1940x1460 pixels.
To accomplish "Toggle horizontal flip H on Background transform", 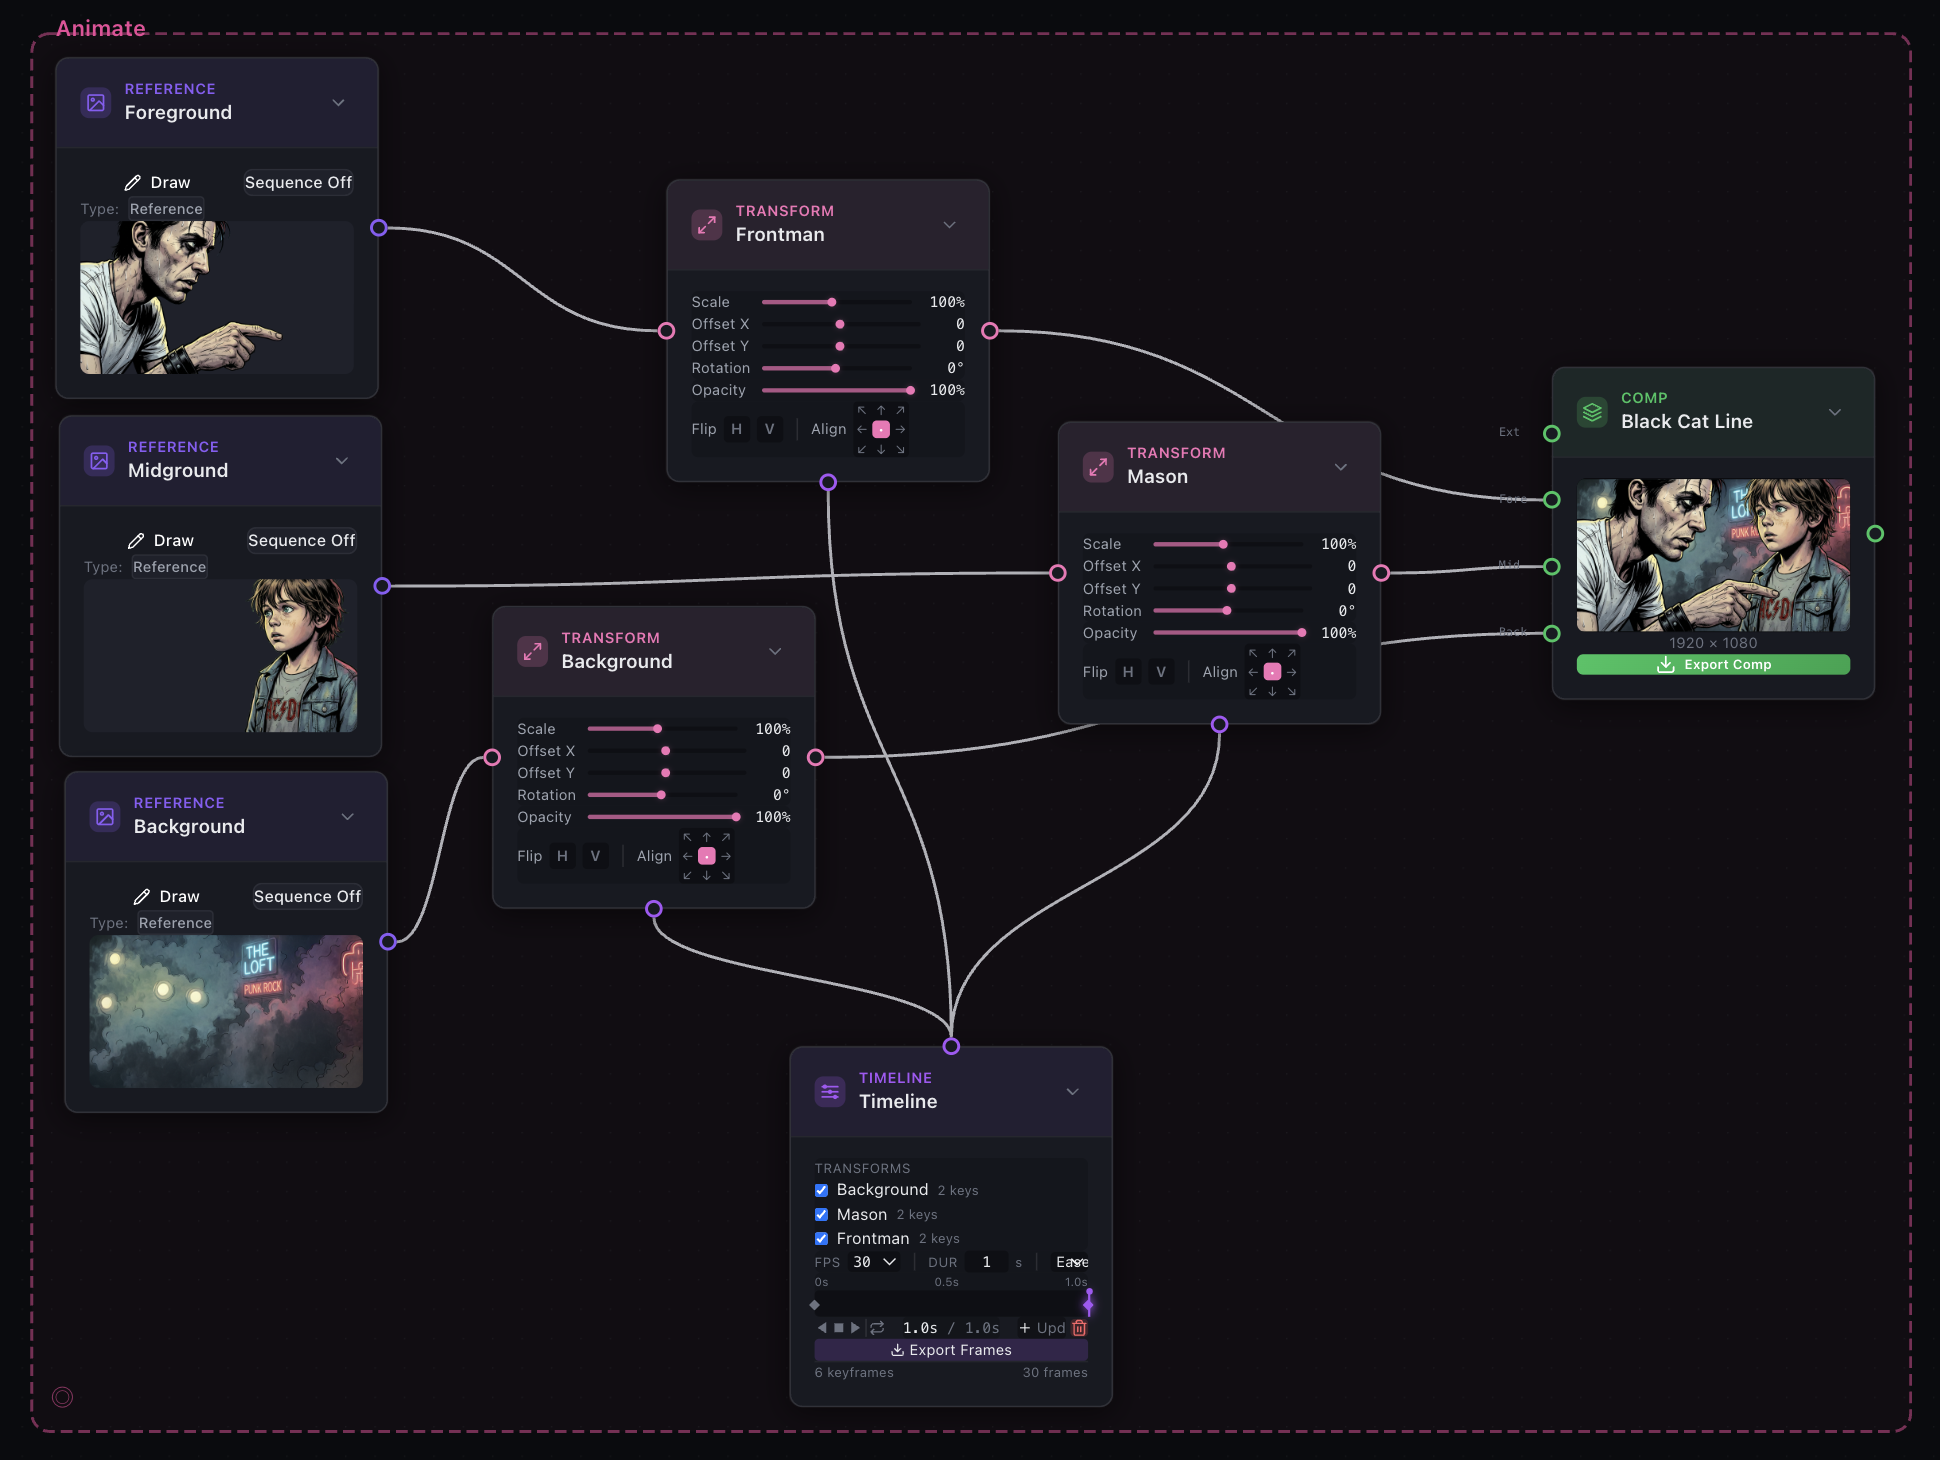I will coord(562,856).
